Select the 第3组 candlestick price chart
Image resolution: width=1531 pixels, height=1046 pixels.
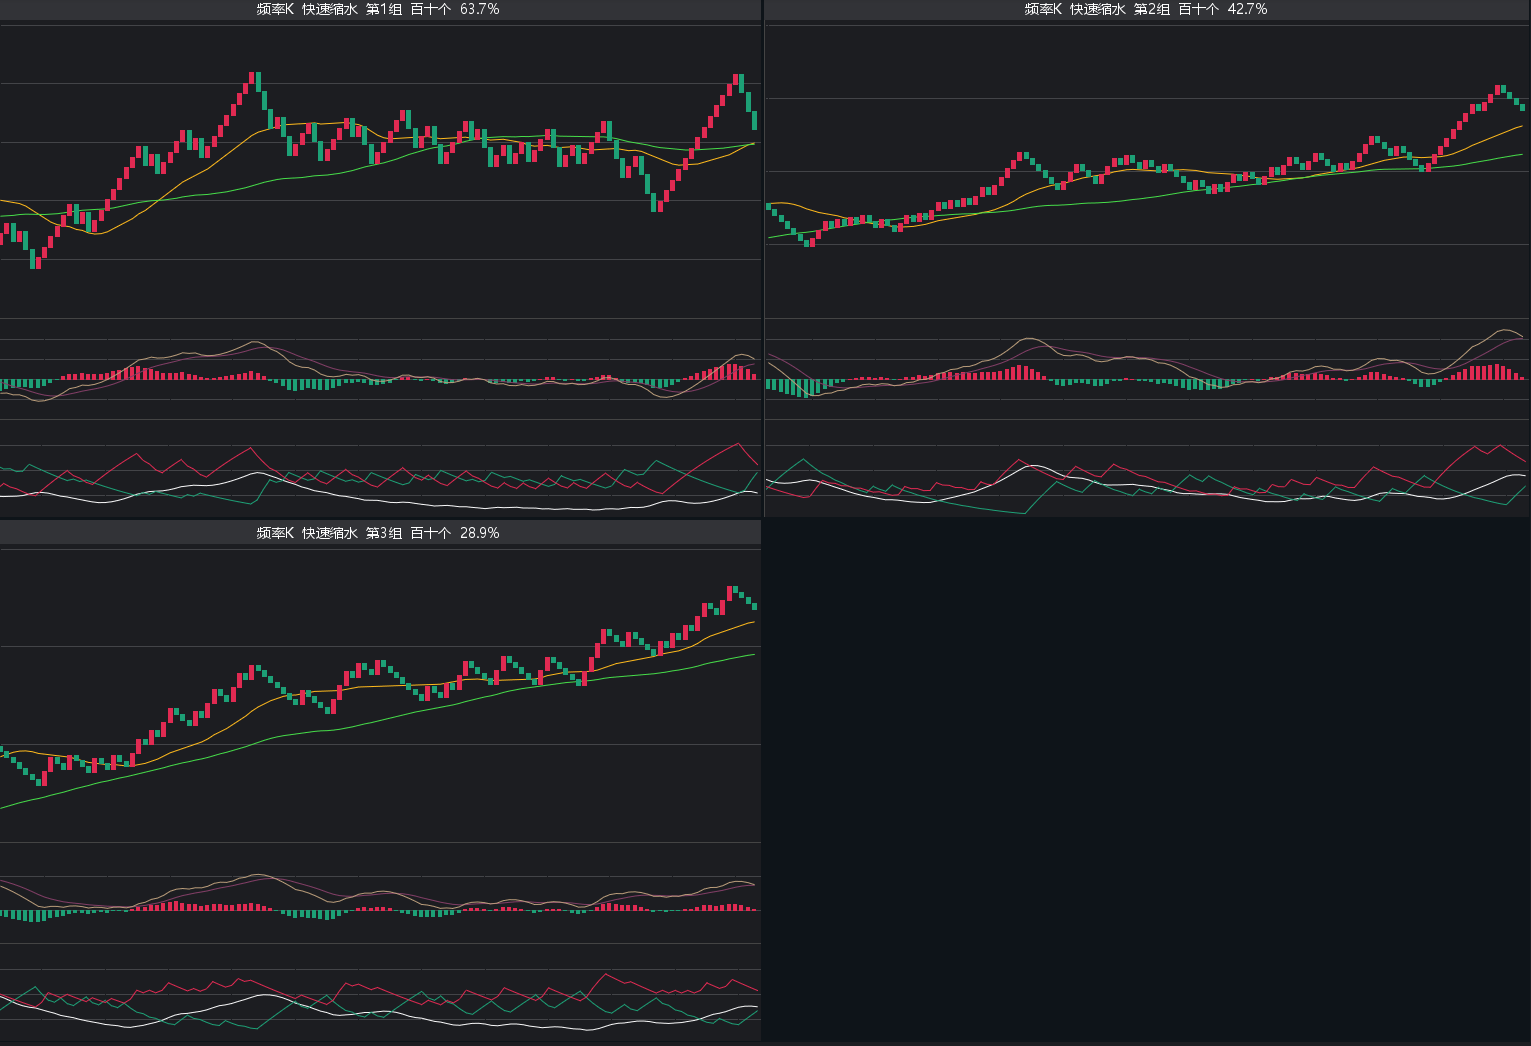(380, 694)
